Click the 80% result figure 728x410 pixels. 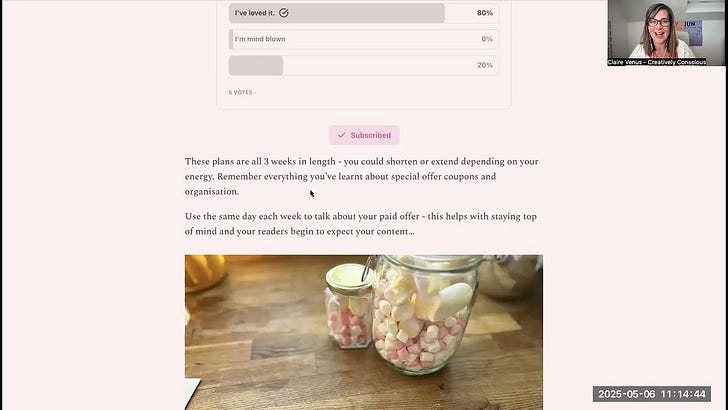(x=485, y=13)
